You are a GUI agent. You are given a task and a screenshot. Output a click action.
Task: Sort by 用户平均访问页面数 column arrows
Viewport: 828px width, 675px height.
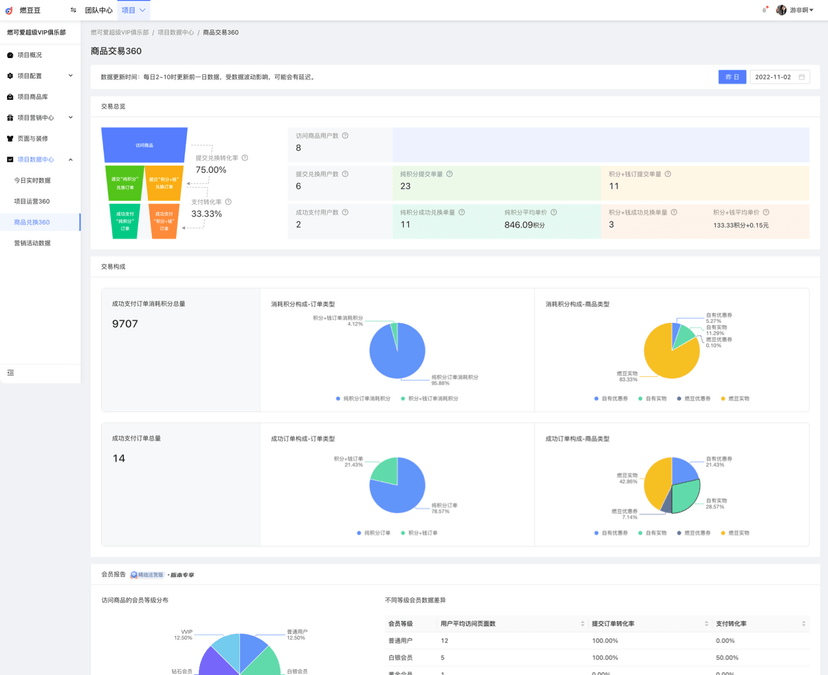[x=583, y=624]
